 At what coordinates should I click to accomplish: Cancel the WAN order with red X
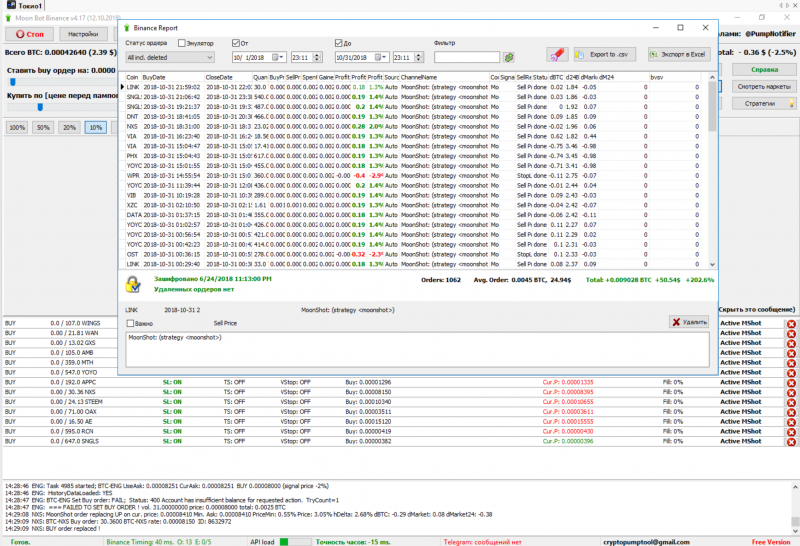point(791,333)
